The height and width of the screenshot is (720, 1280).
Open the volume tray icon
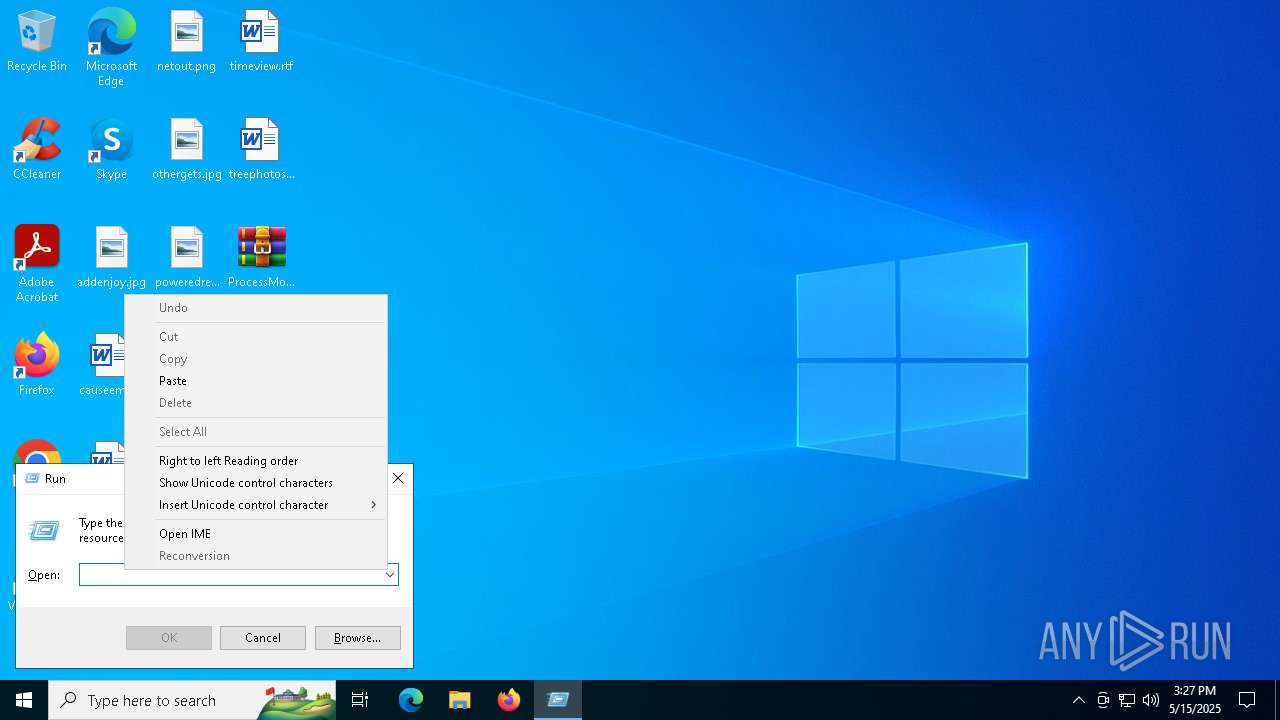coord(1151,700)
